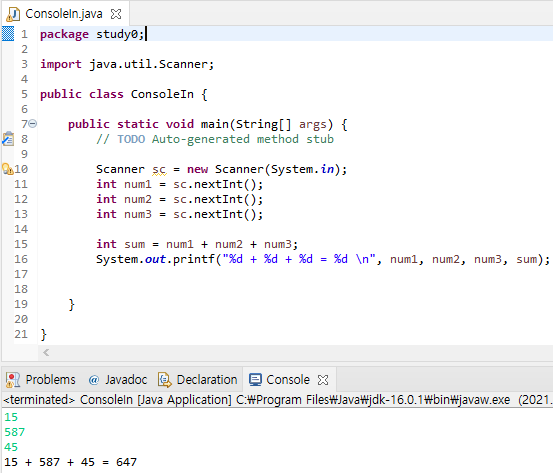
Task: Click the underlined 'sc' variable on line 10
Action: point(159,169)
